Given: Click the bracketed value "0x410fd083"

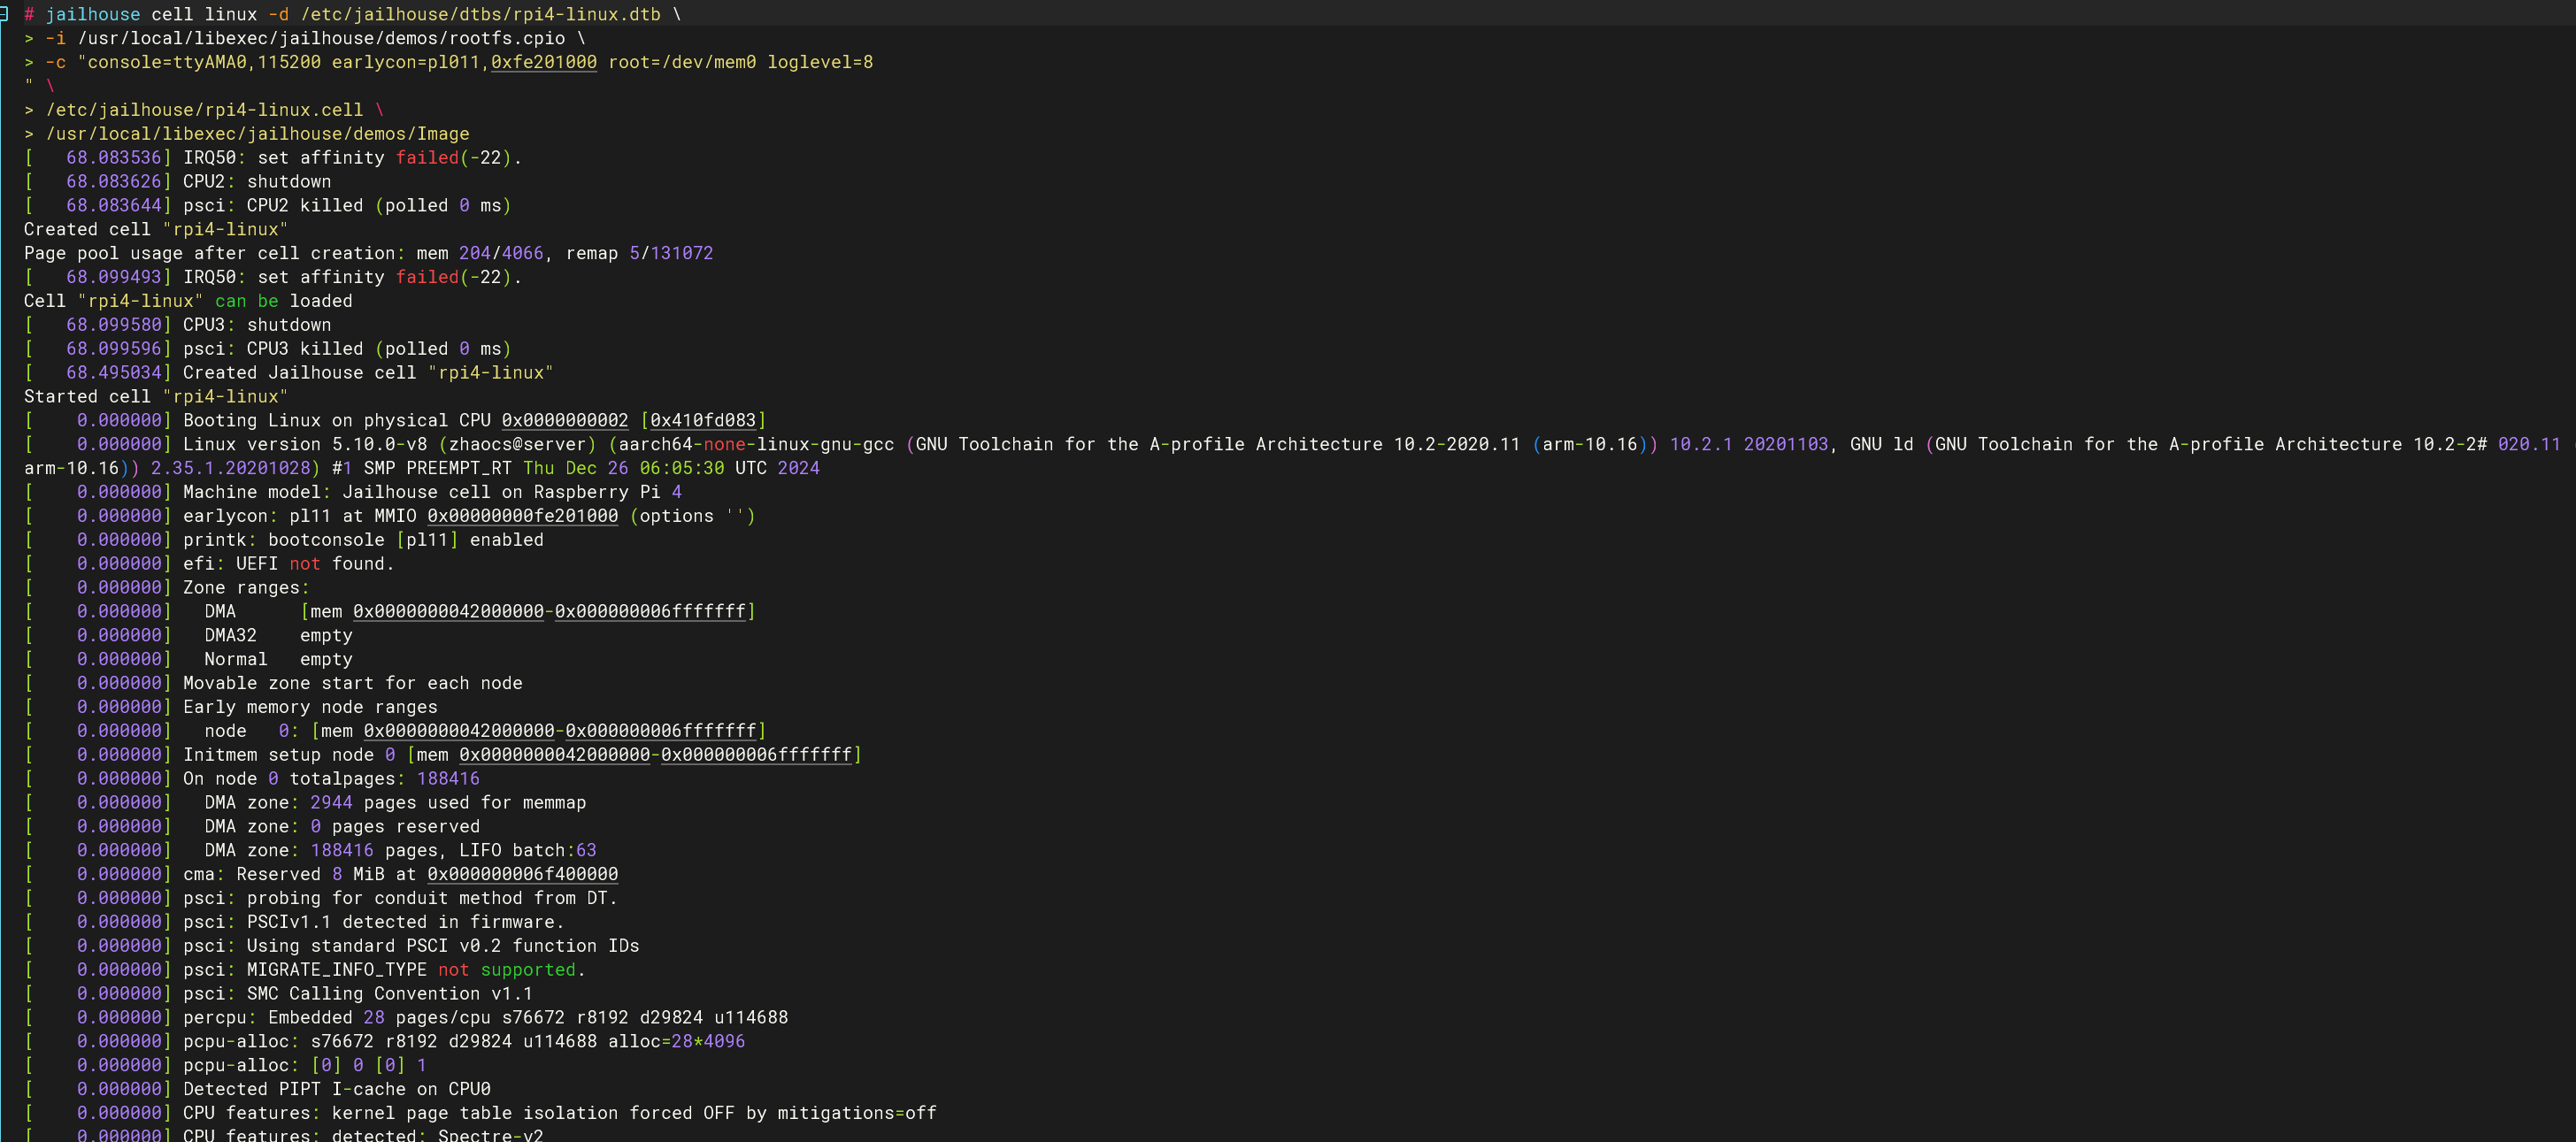Looking at the screenshot, I should pyautogui.click(x=703, y=421).
